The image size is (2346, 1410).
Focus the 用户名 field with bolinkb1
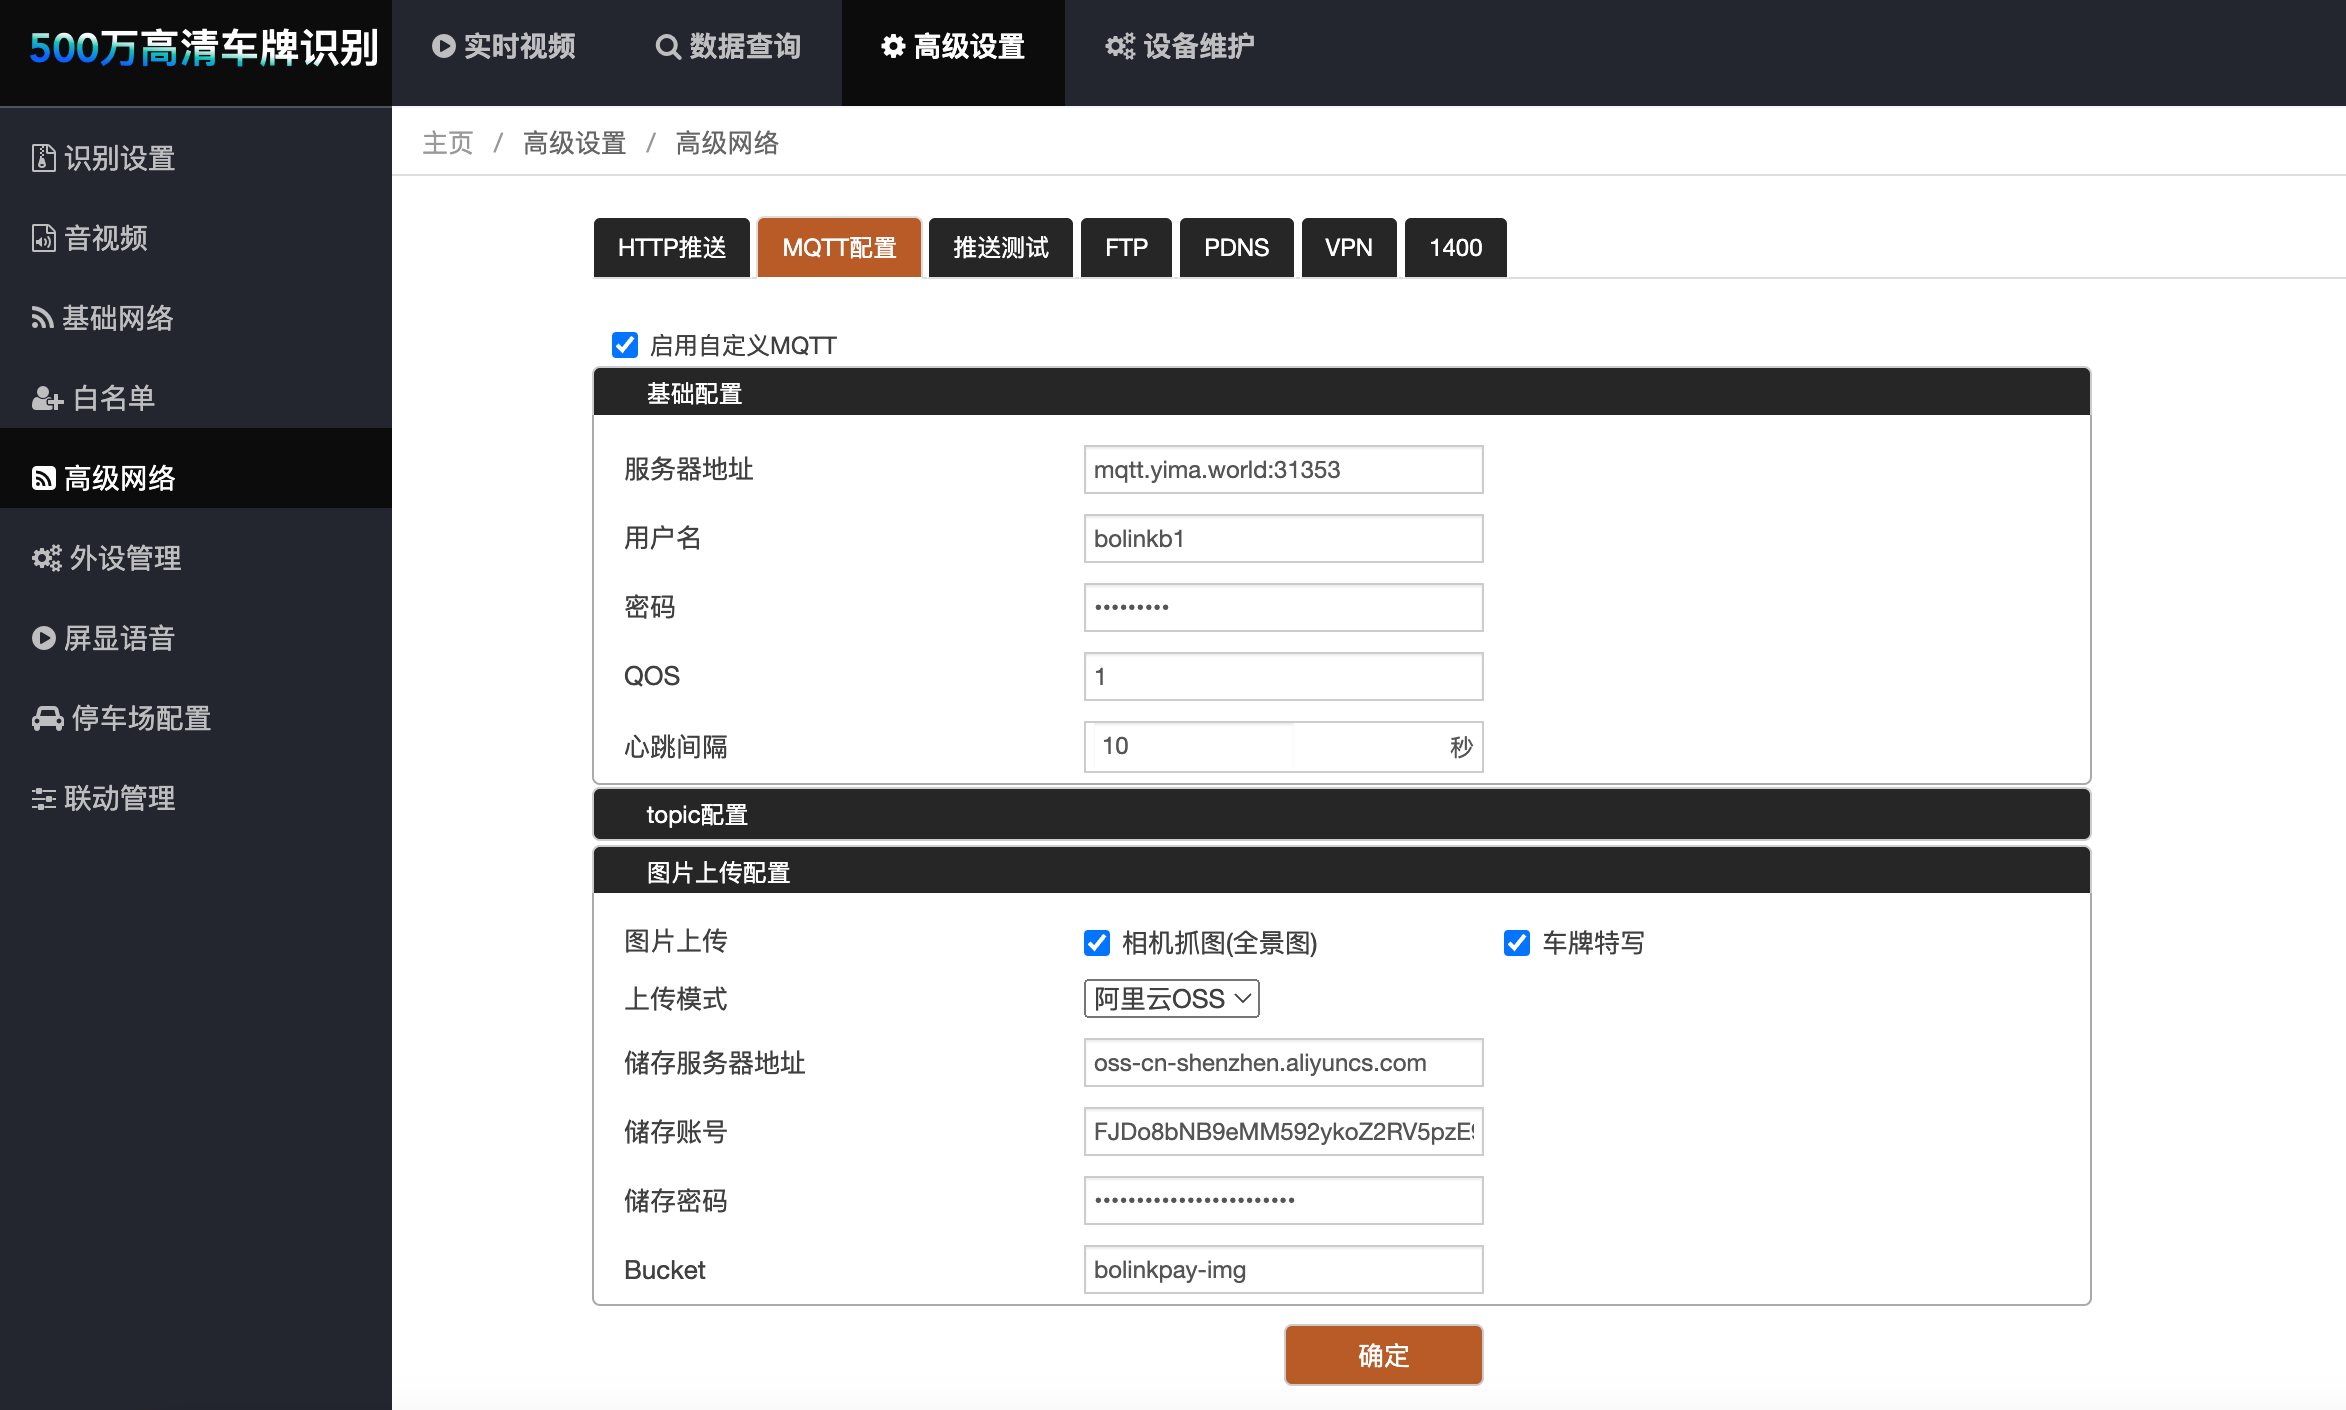coord(1283,538)
